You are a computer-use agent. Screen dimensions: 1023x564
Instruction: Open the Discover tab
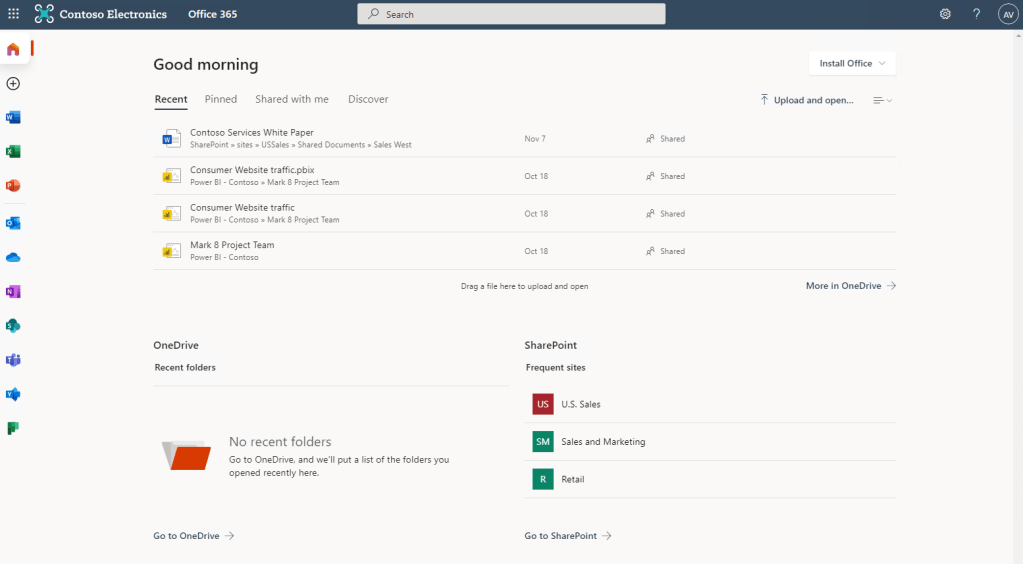coord(368,100)
